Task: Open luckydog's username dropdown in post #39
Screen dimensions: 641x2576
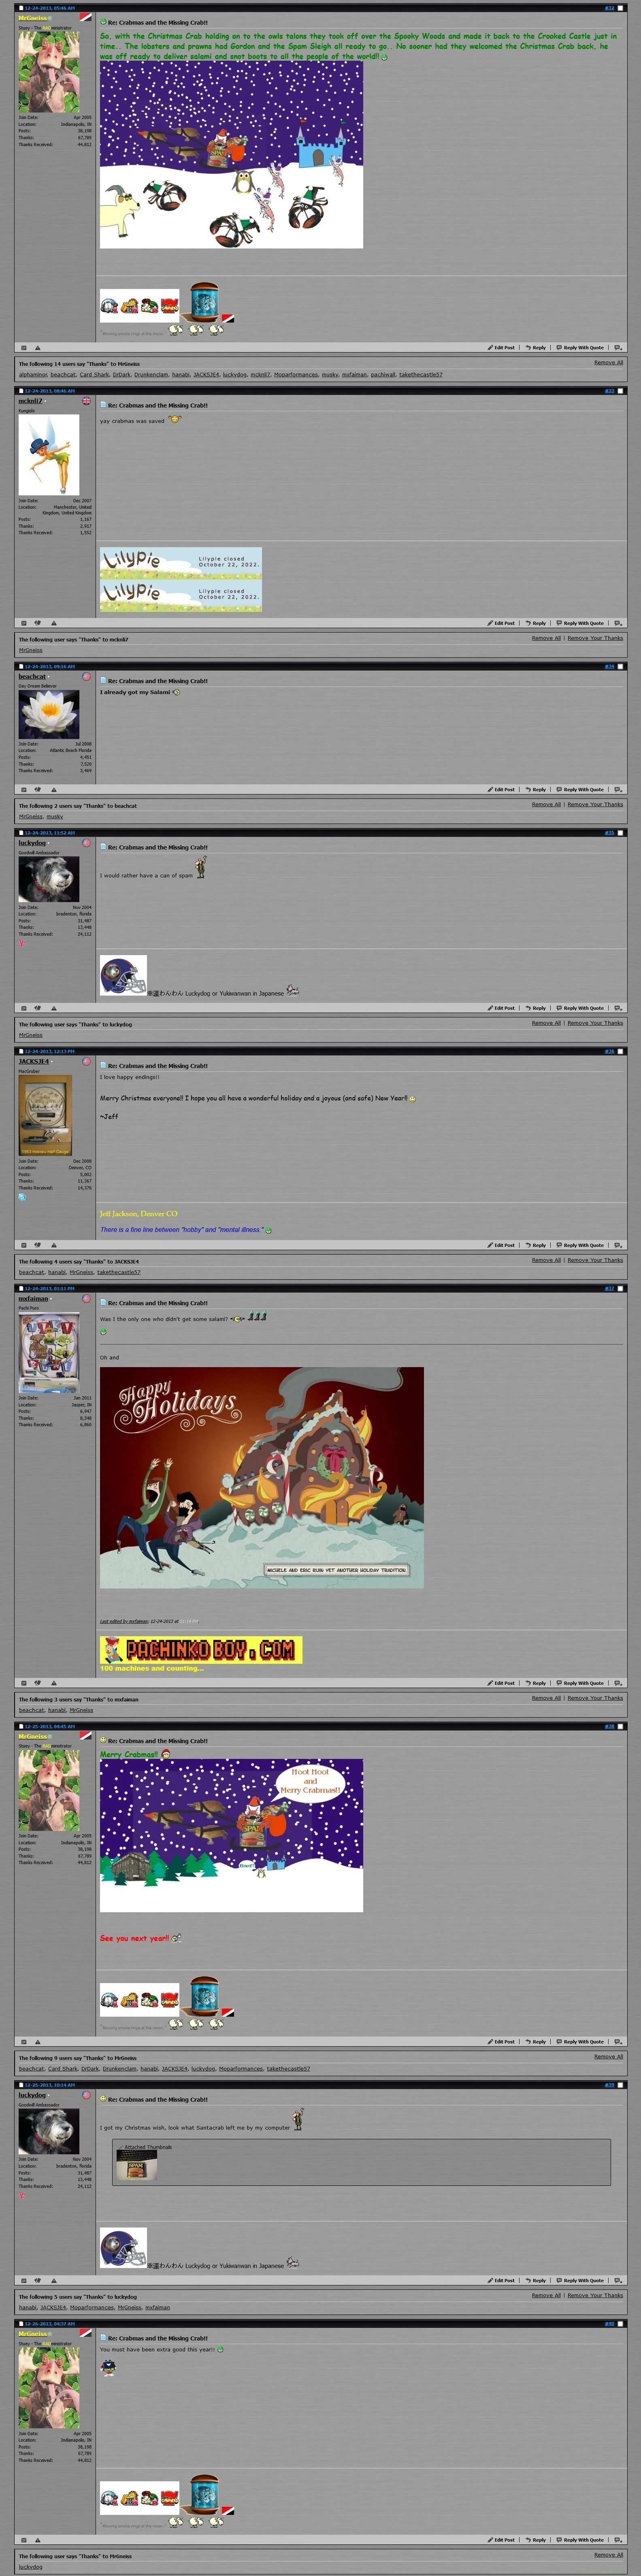Action: click(32, 2095)
